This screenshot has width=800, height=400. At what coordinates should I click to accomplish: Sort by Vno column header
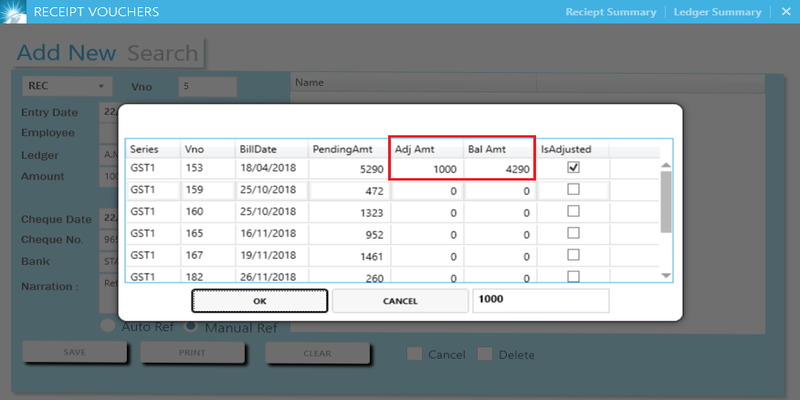coord(208,149)
